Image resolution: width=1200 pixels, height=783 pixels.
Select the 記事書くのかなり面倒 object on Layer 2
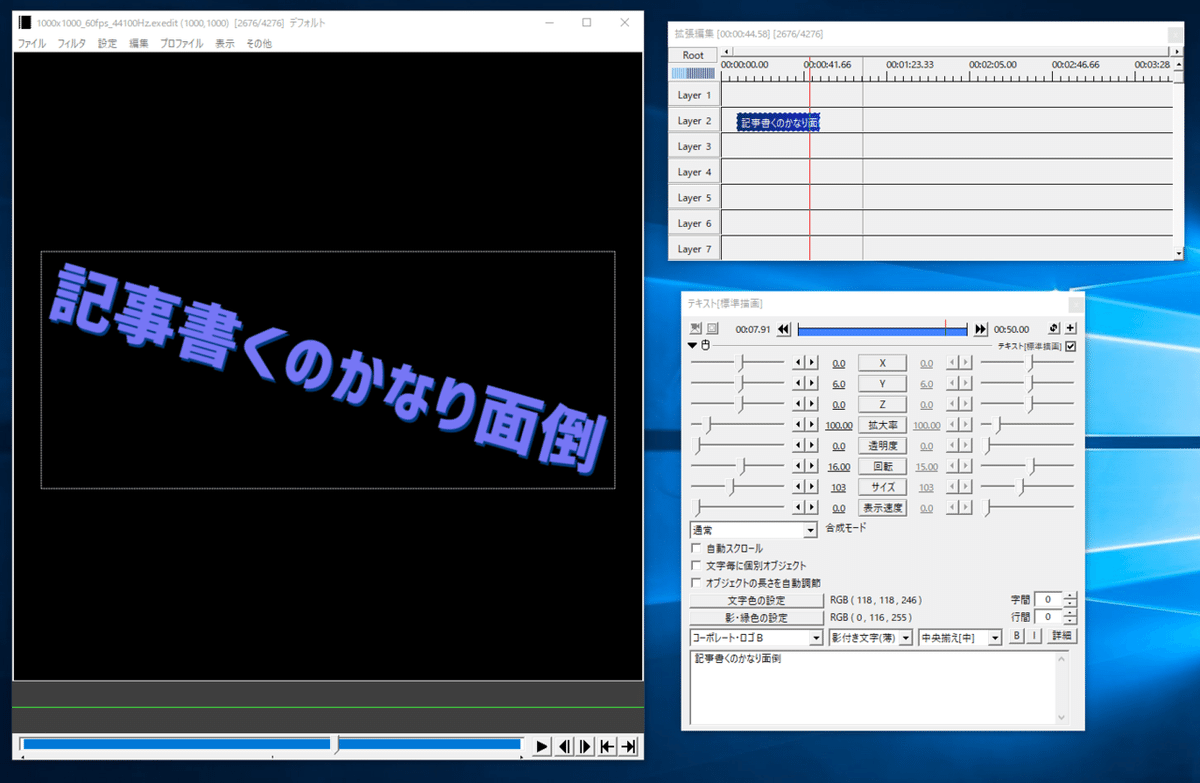[x=779, y=122]
